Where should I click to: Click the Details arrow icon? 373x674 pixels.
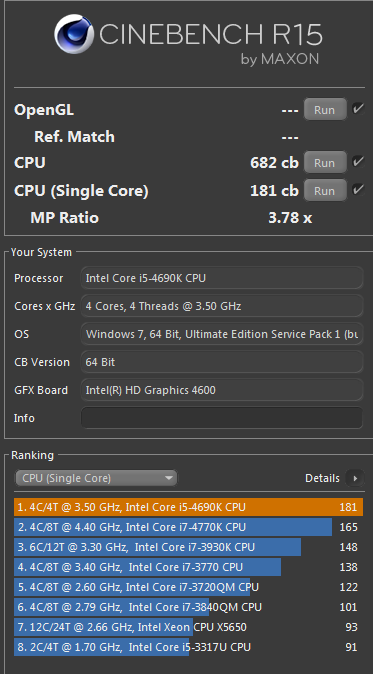click(x=355, y=478)
